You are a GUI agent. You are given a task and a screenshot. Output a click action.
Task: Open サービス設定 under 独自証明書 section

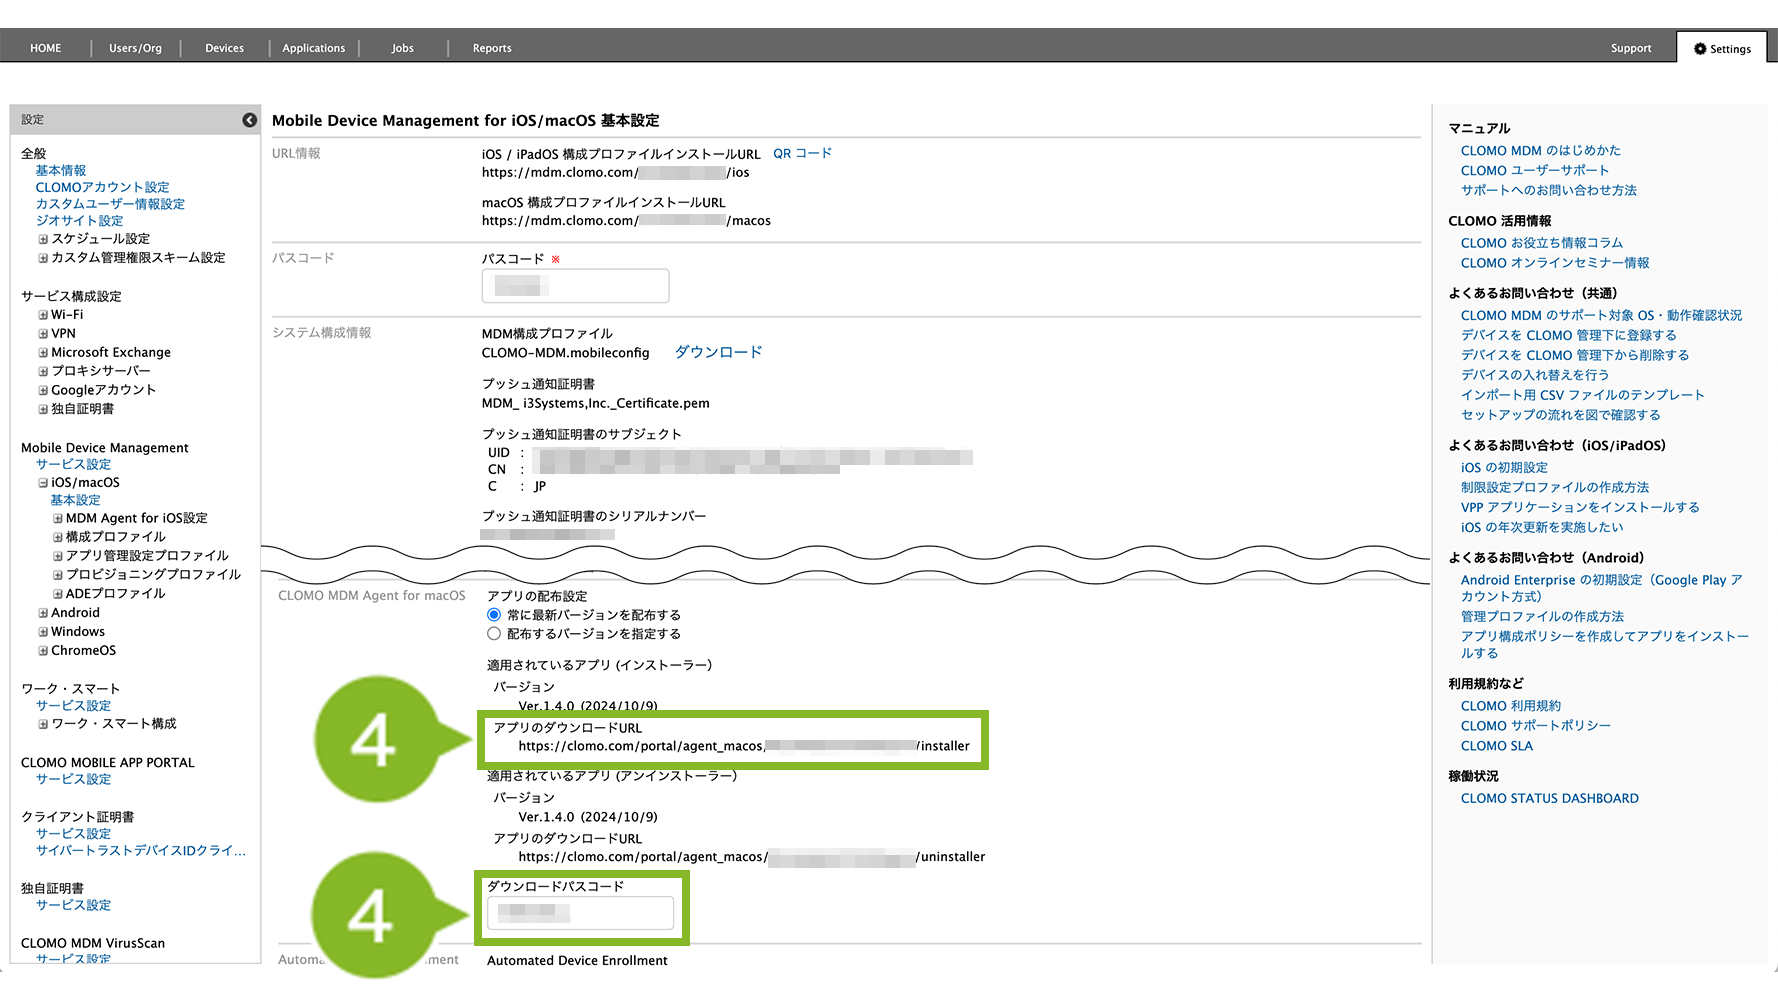(74, 906)
